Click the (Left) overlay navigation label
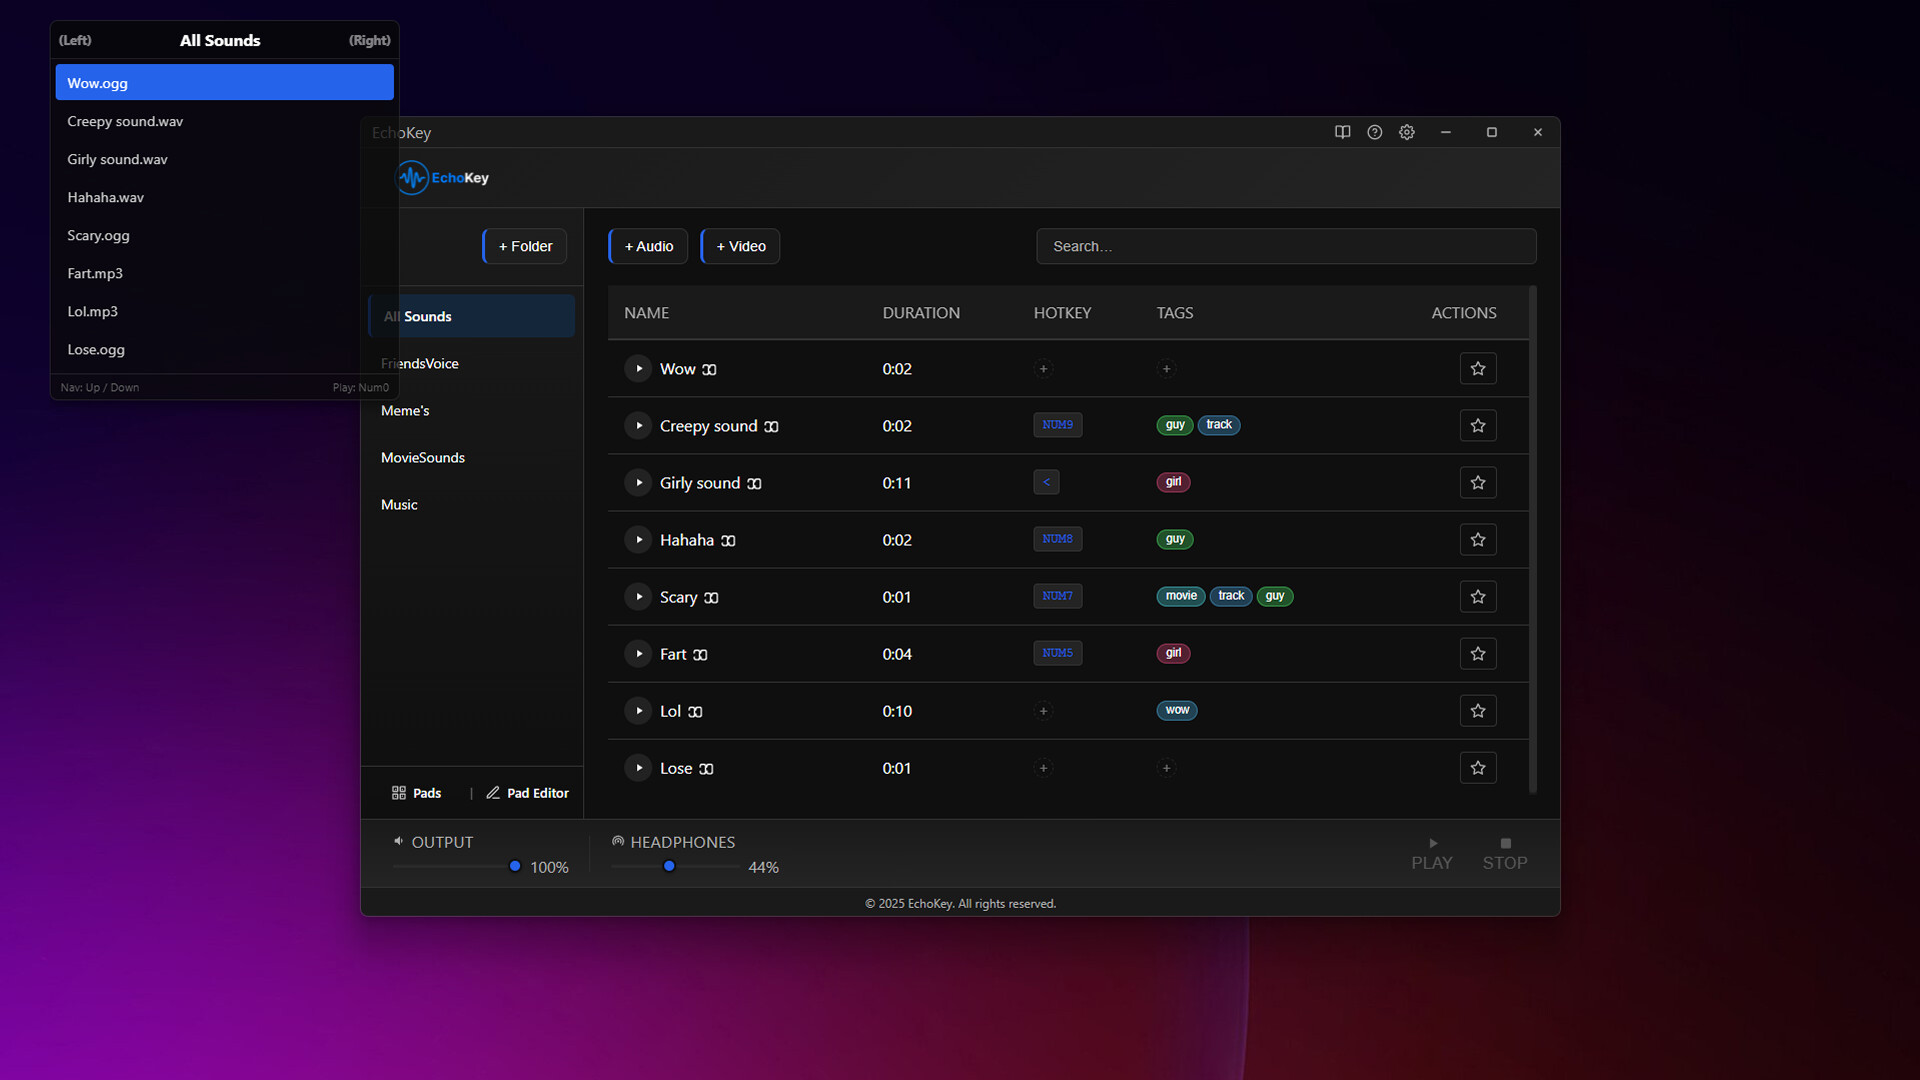Screen dimensions: 1920x1080 pos(75,40)
